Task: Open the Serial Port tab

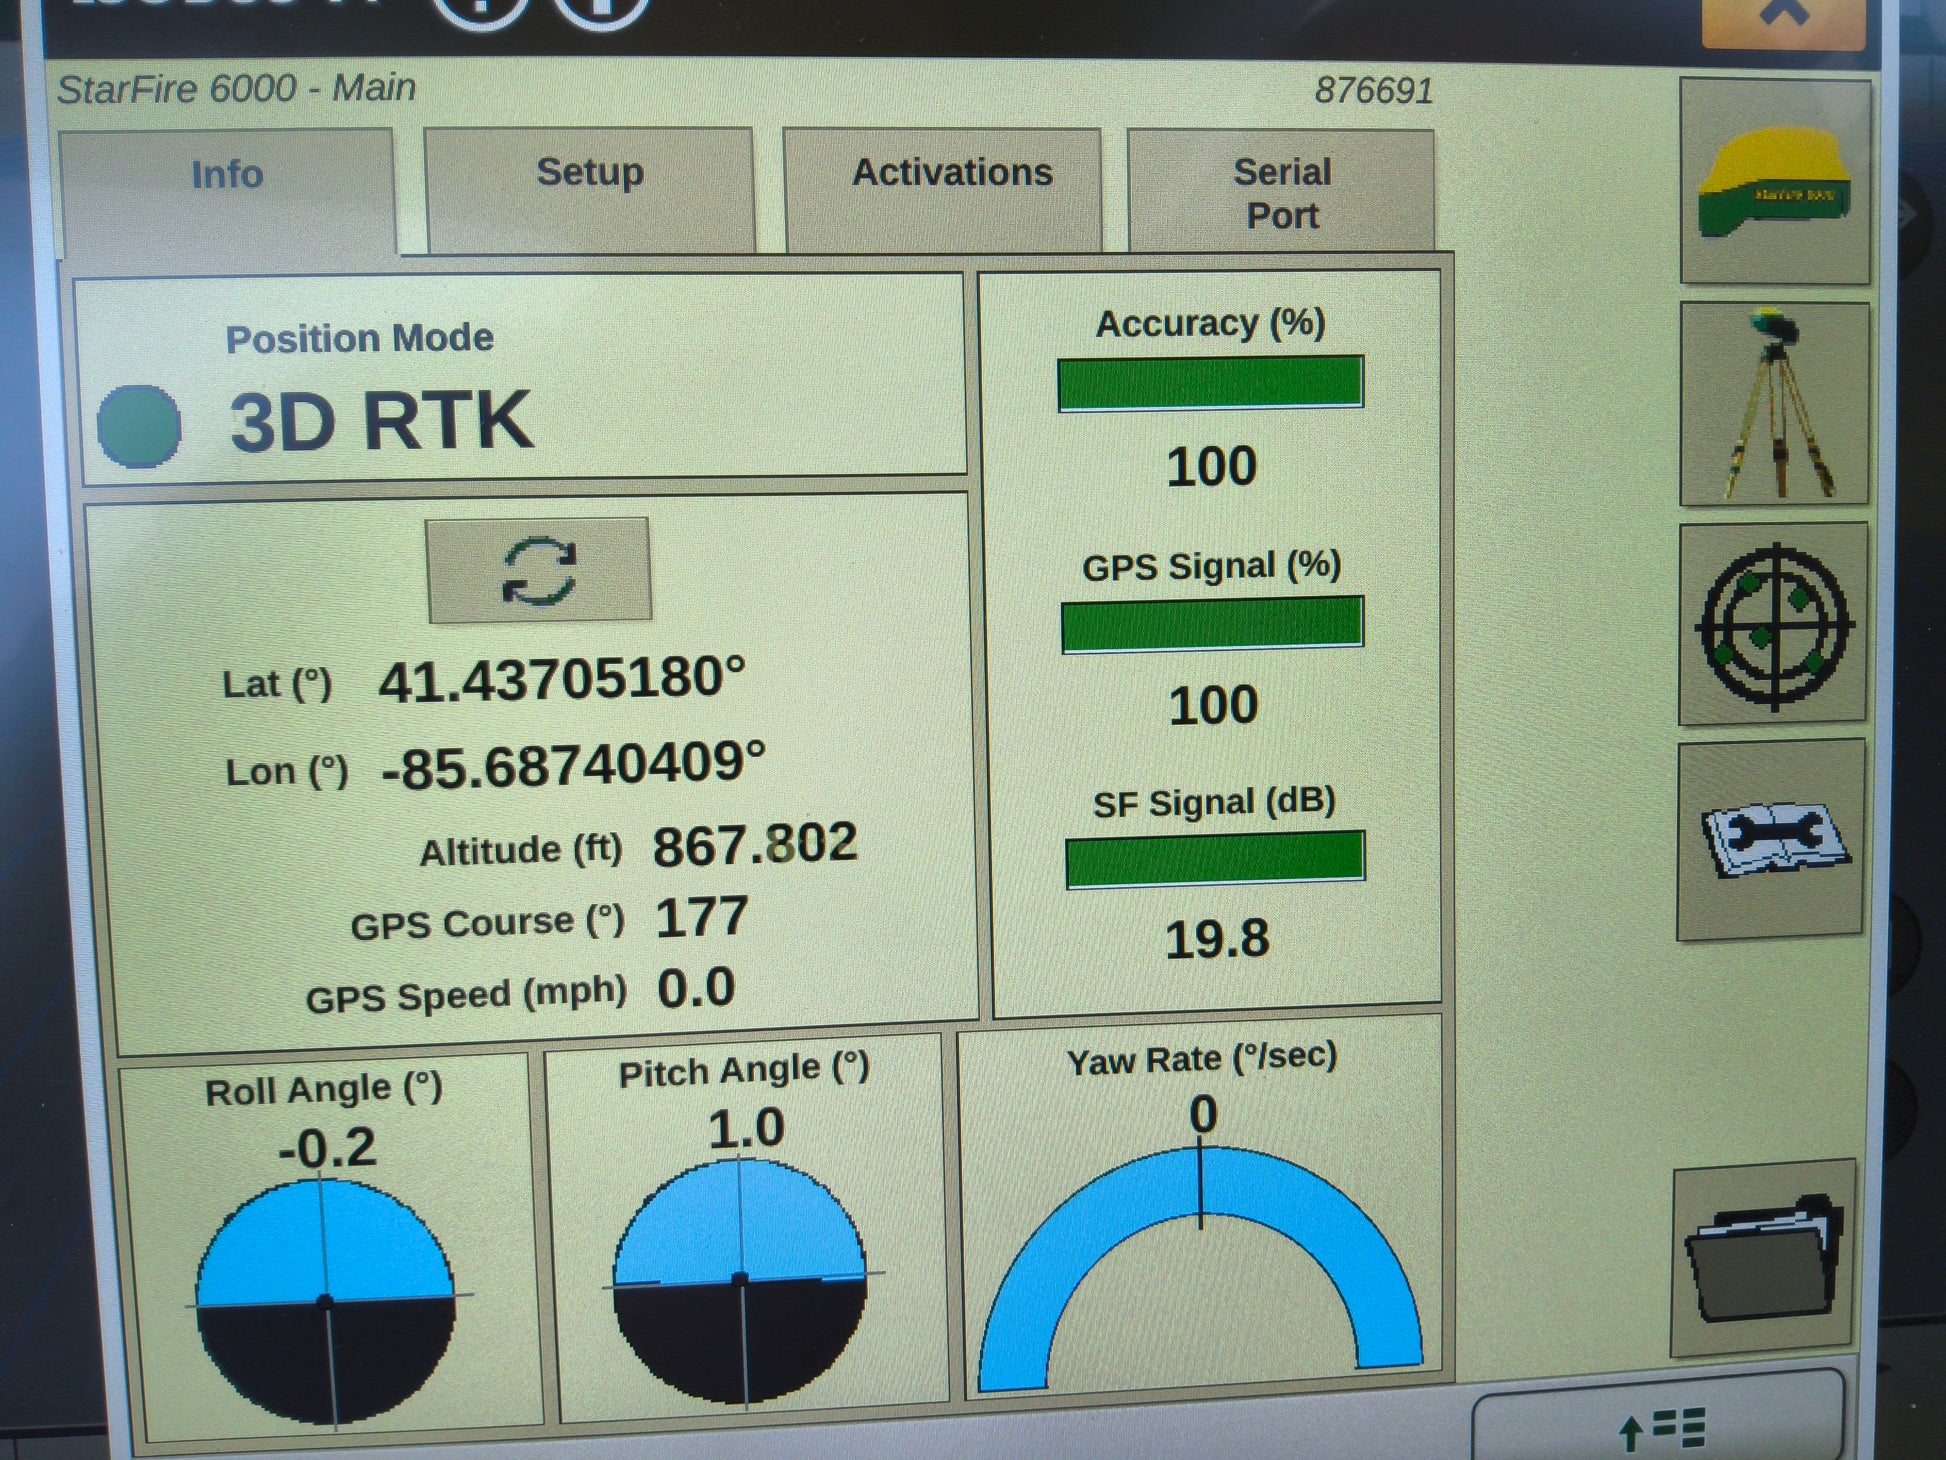Action: (1281, 192)
